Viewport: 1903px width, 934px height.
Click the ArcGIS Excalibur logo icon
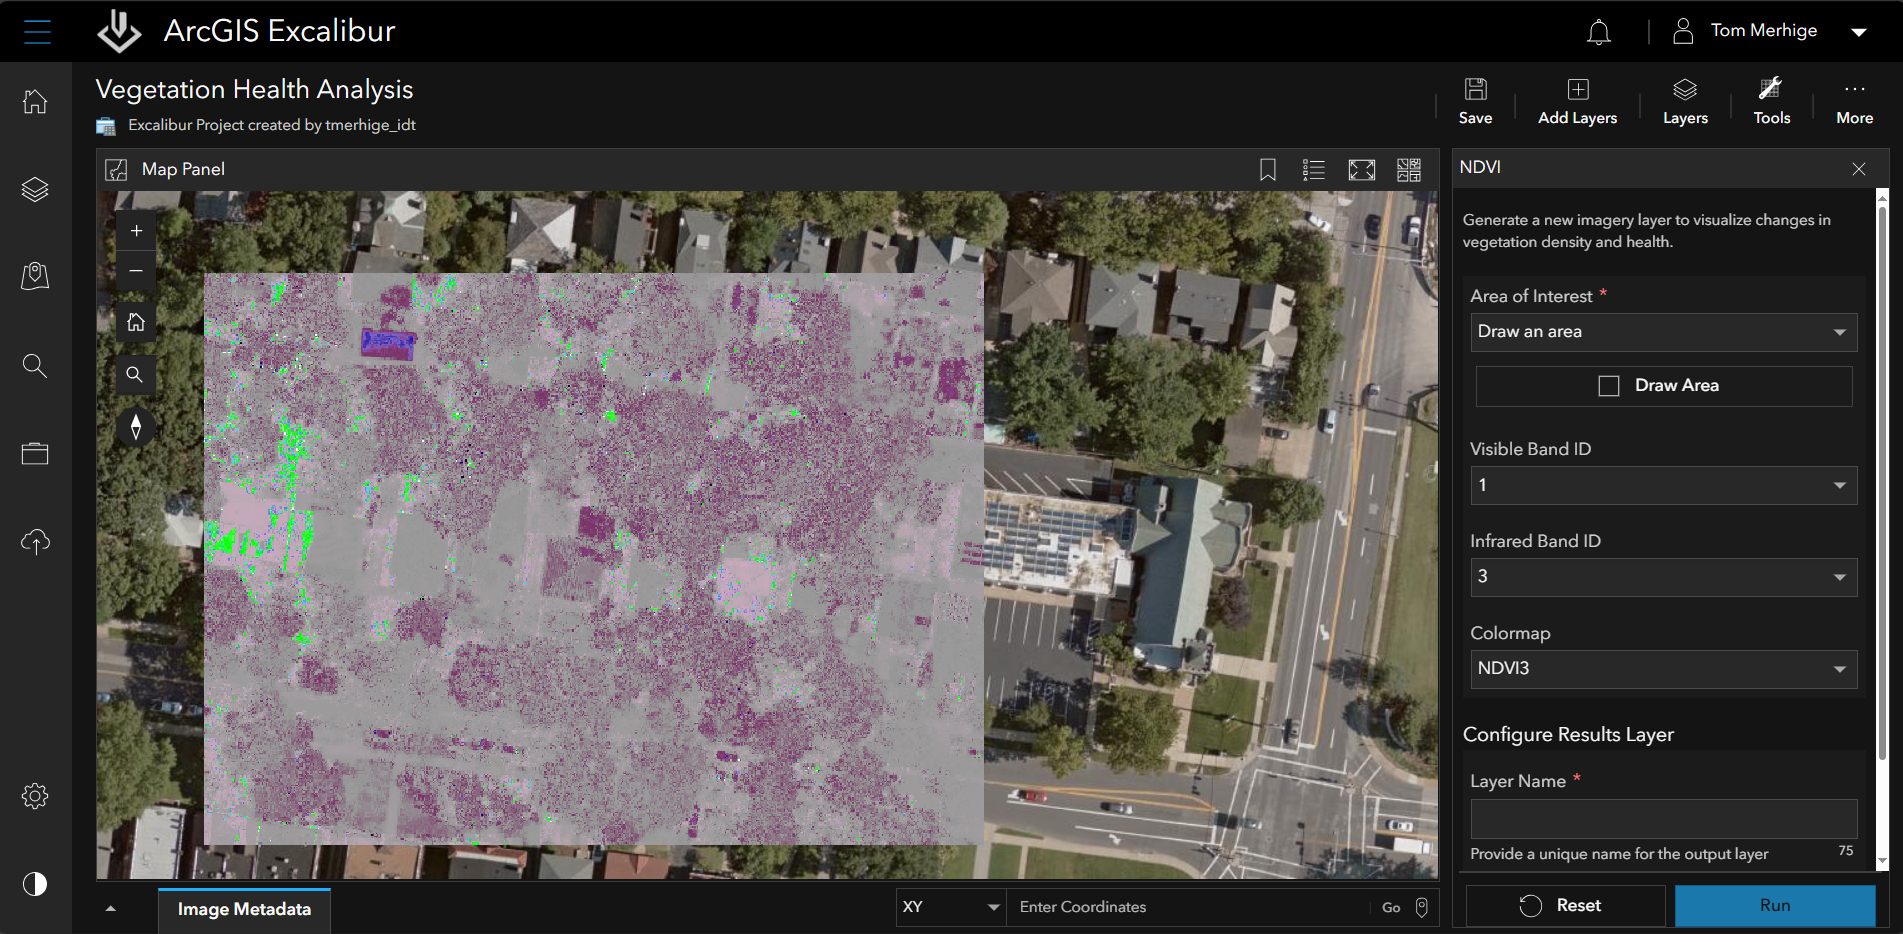pyautogui.click(x=119, y=31)
